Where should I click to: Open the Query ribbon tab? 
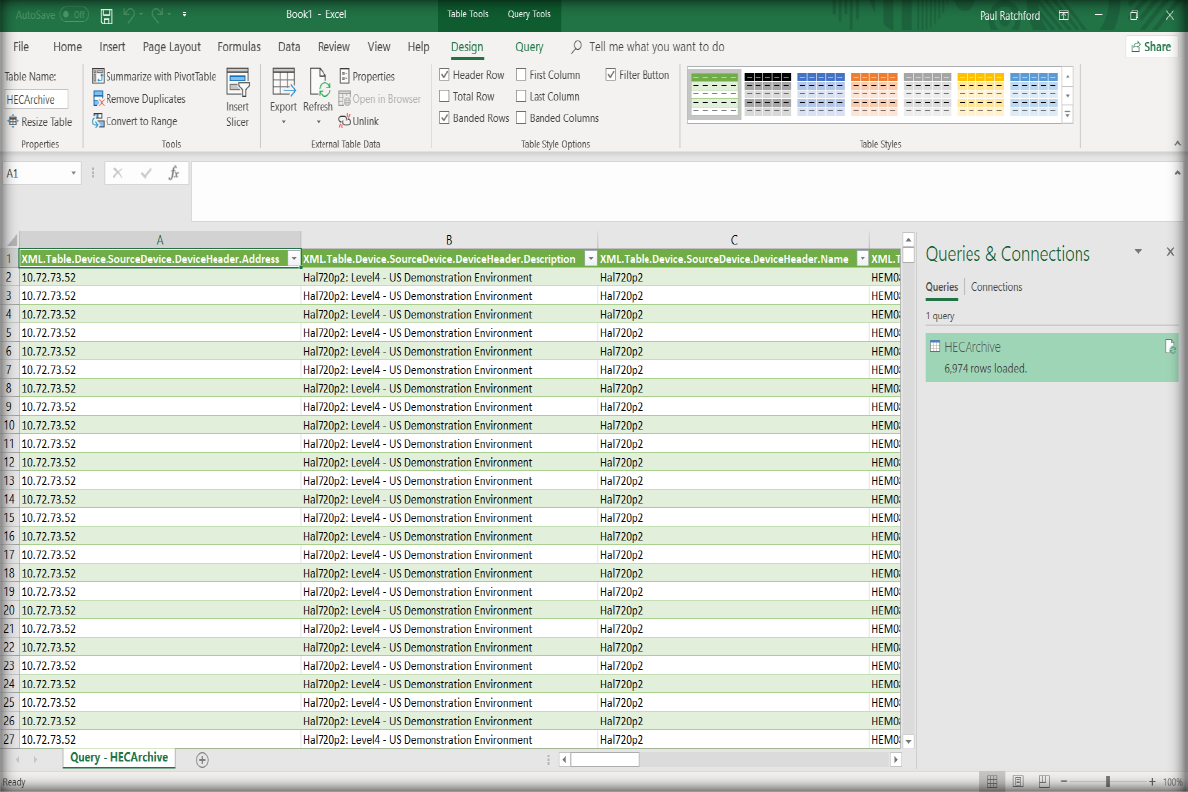click(x=529, y=47)
